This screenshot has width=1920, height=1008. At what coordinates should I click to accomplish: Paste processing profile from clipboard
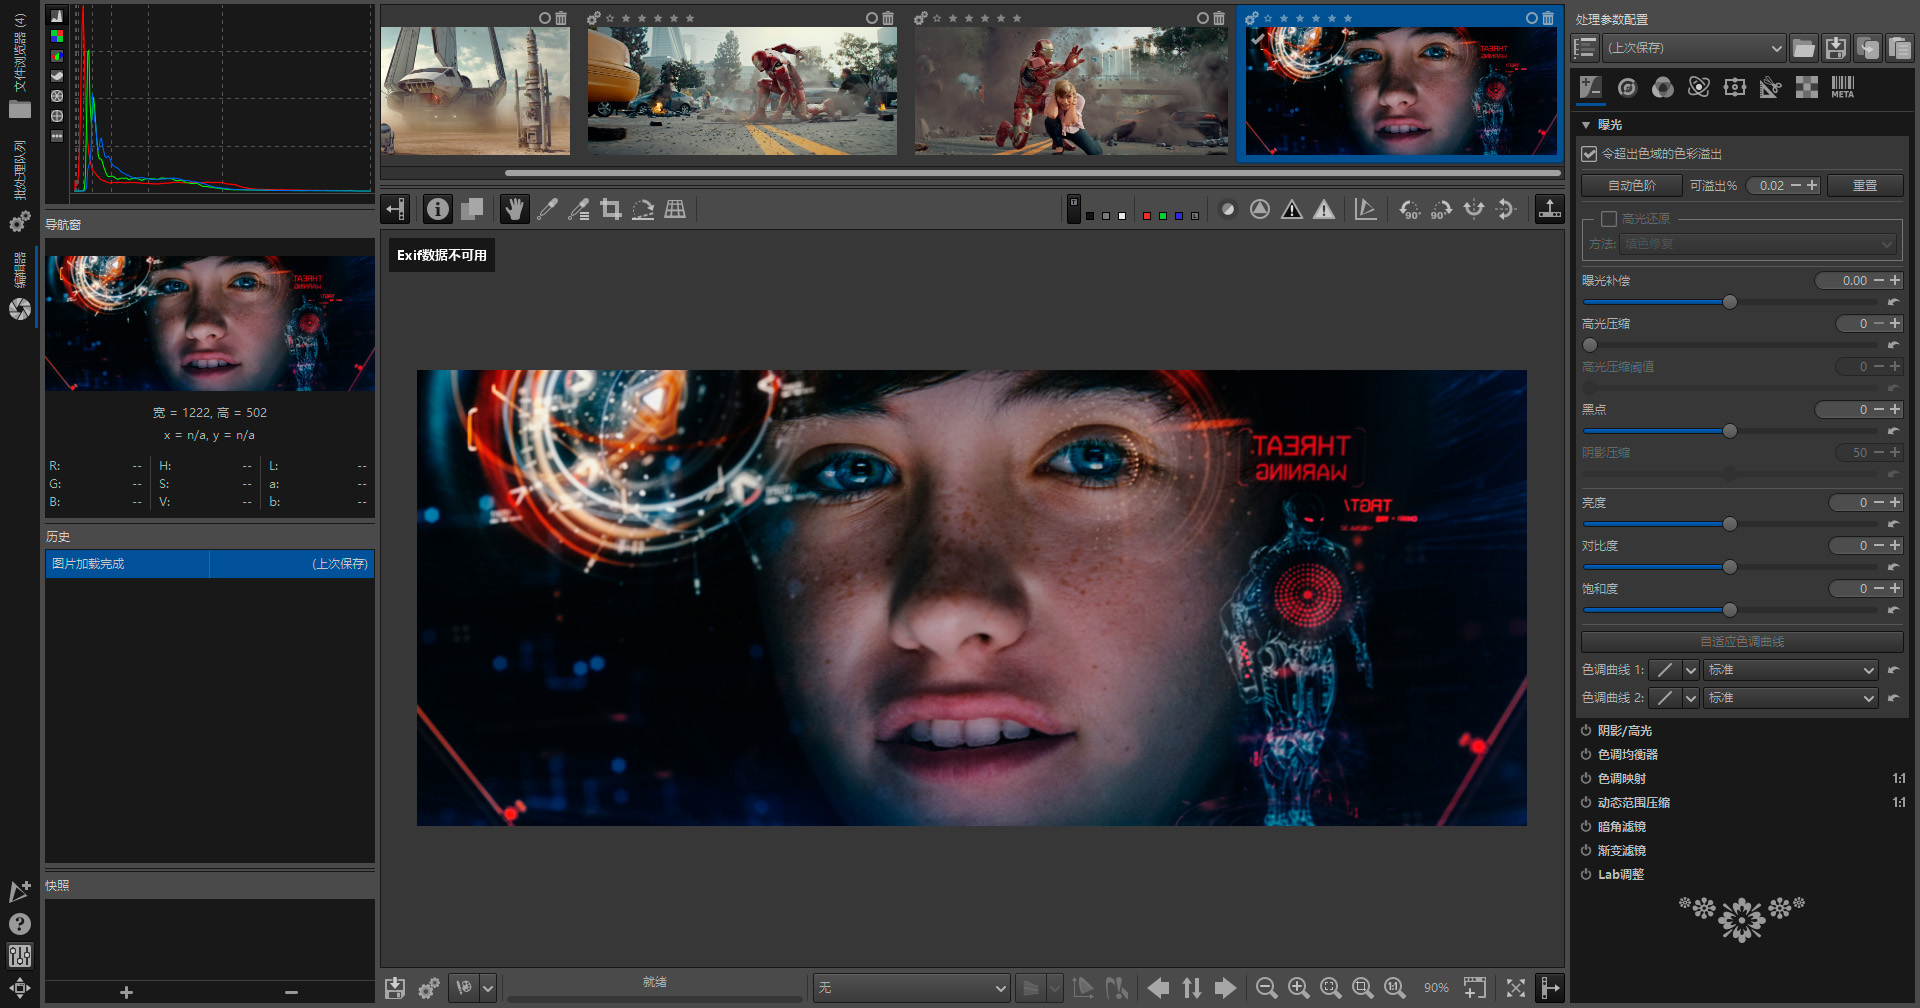[1899, 48]
